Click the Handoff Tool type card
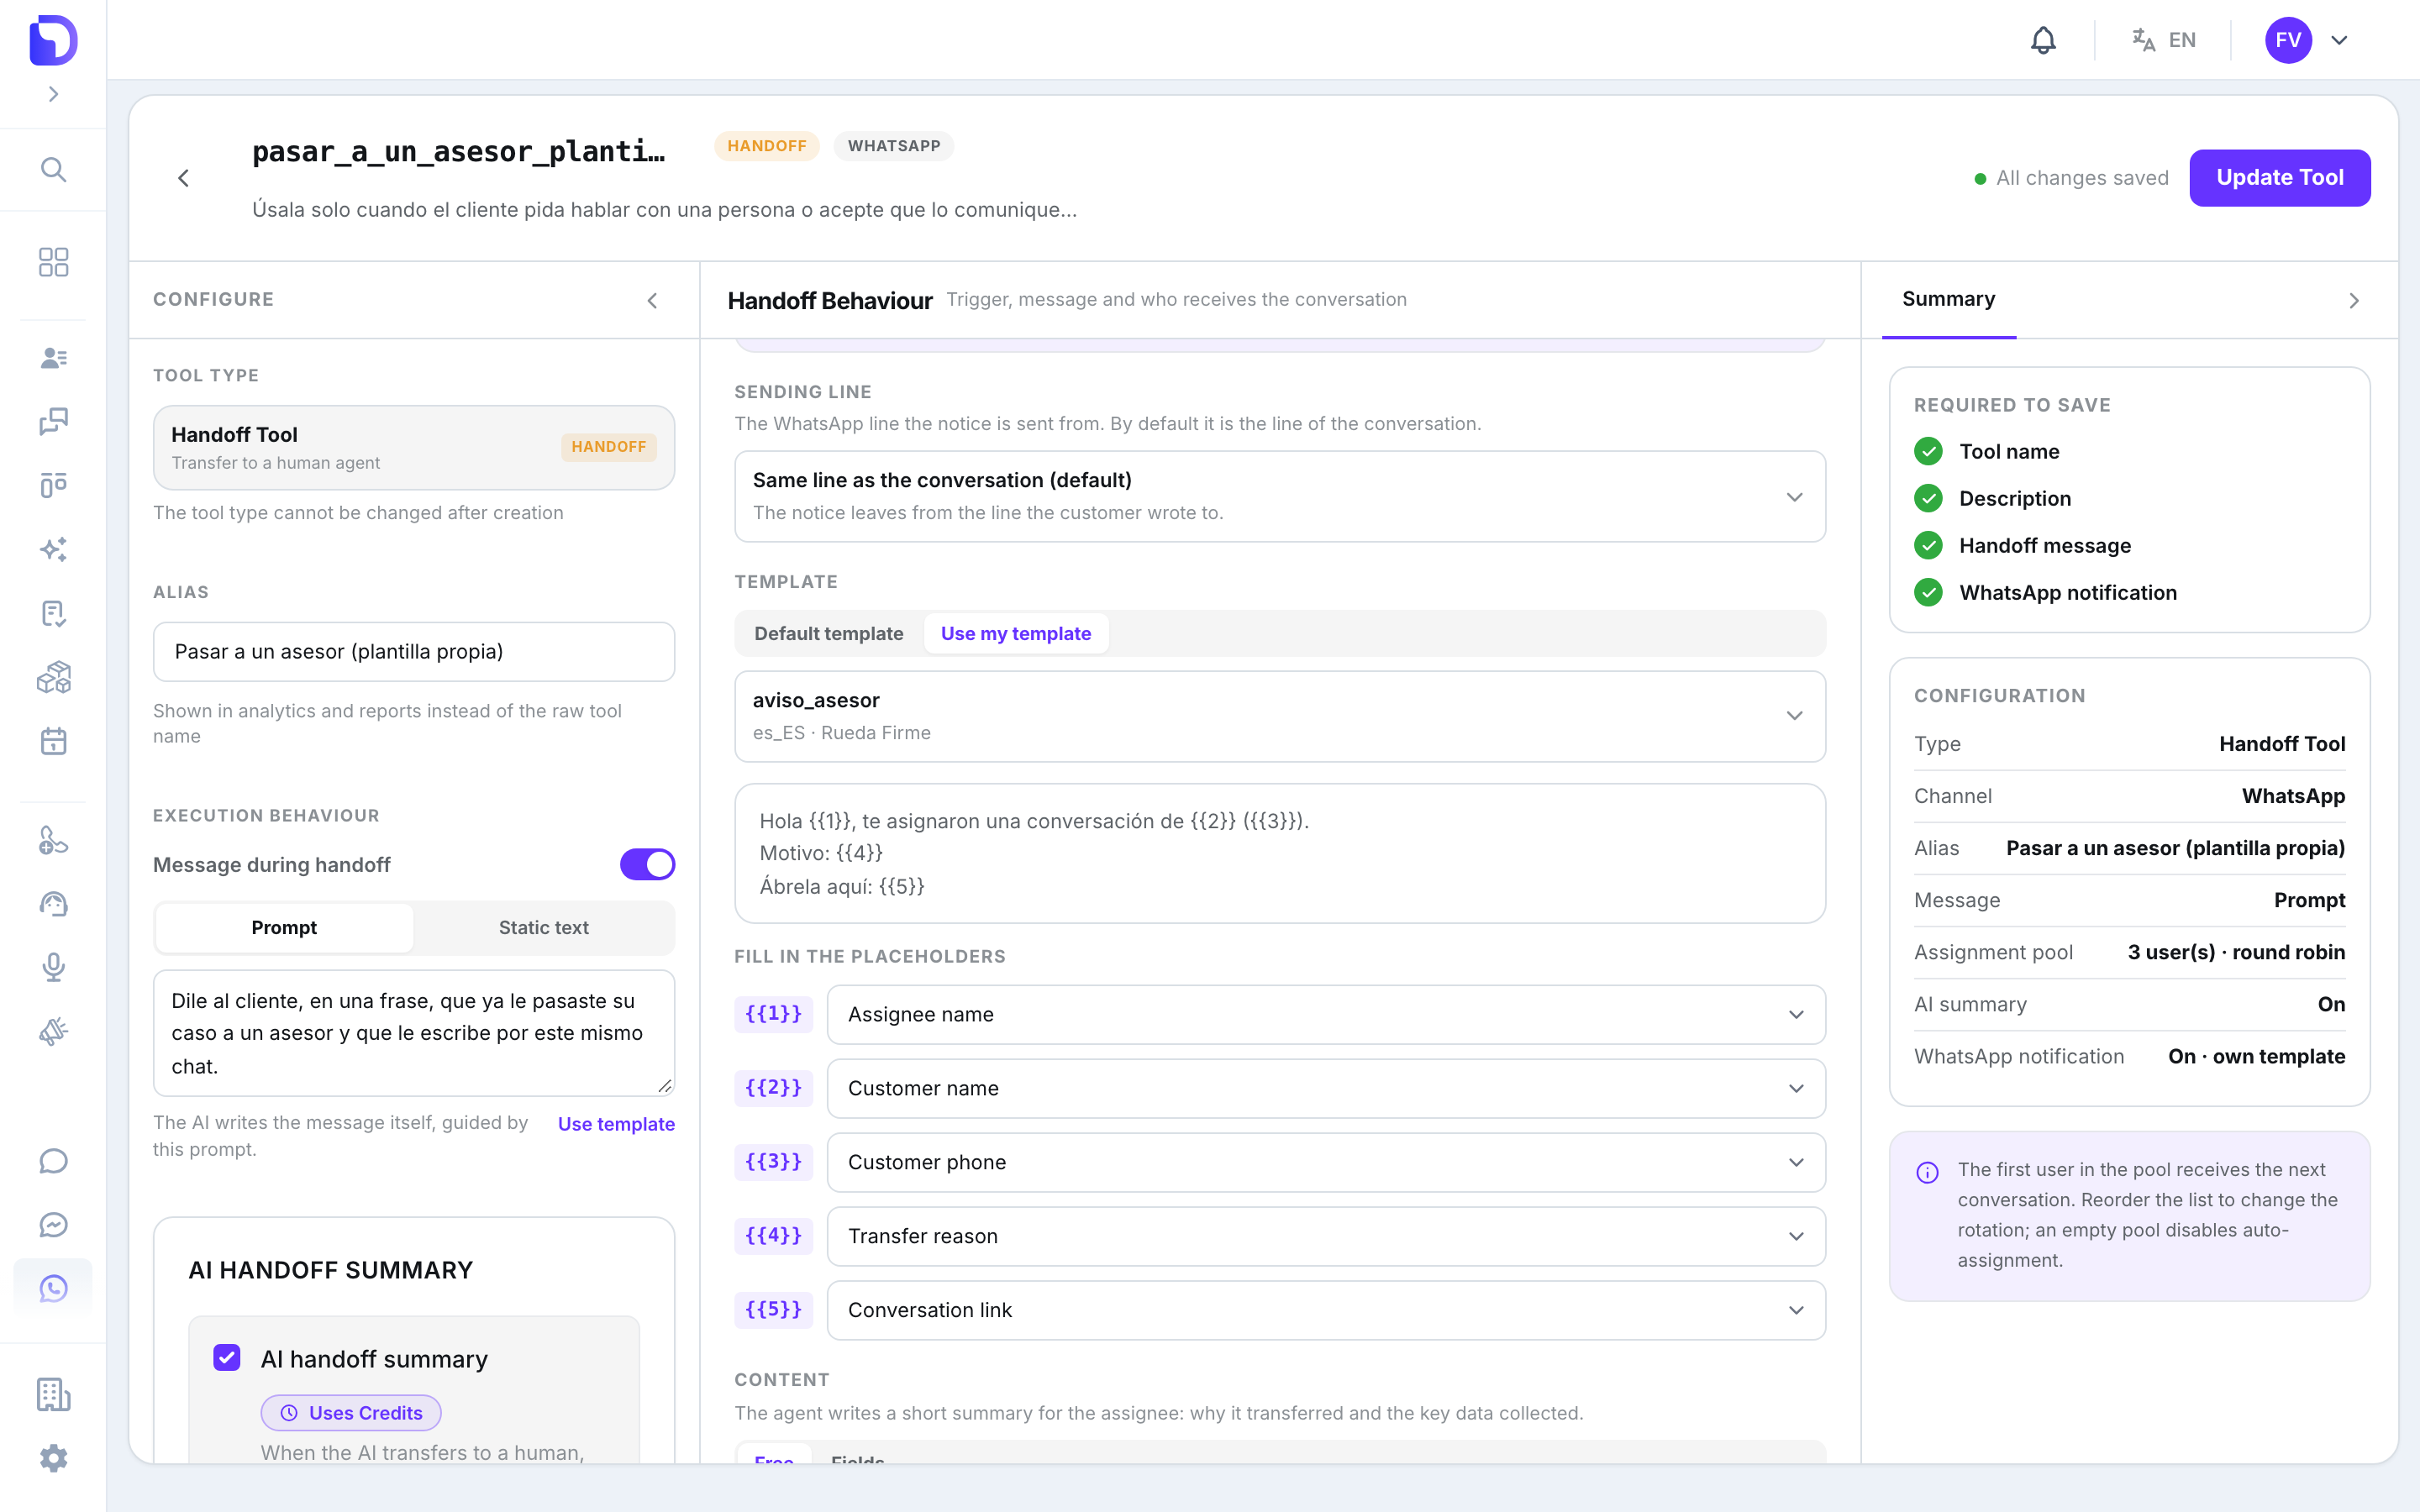Screen dimensions: 2420x1512 (413, 447)
